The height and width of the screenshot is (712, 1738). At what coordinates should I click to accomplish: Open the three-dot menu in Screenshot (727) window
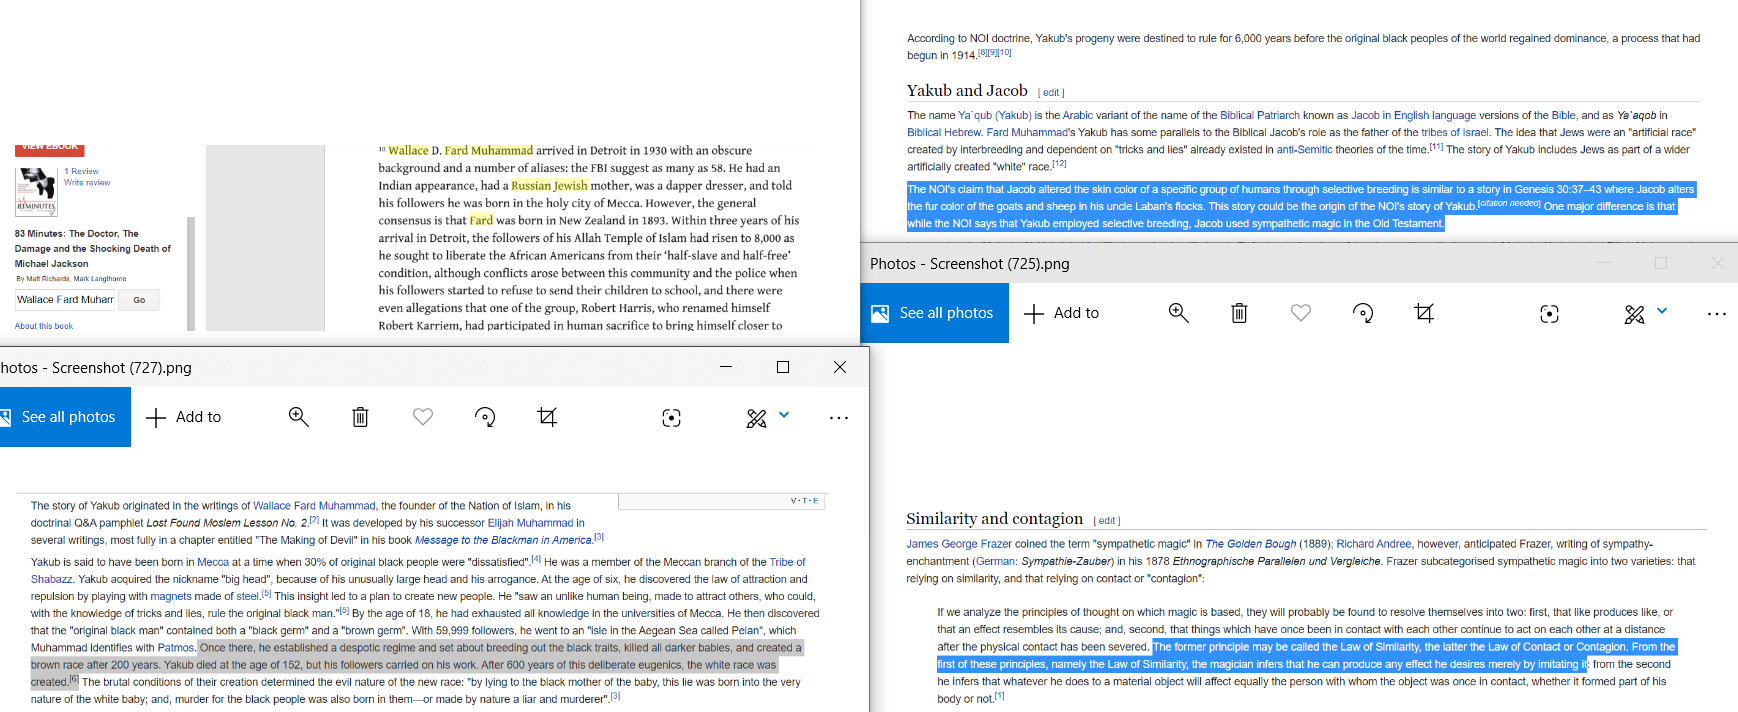click(x=838, y=418)
